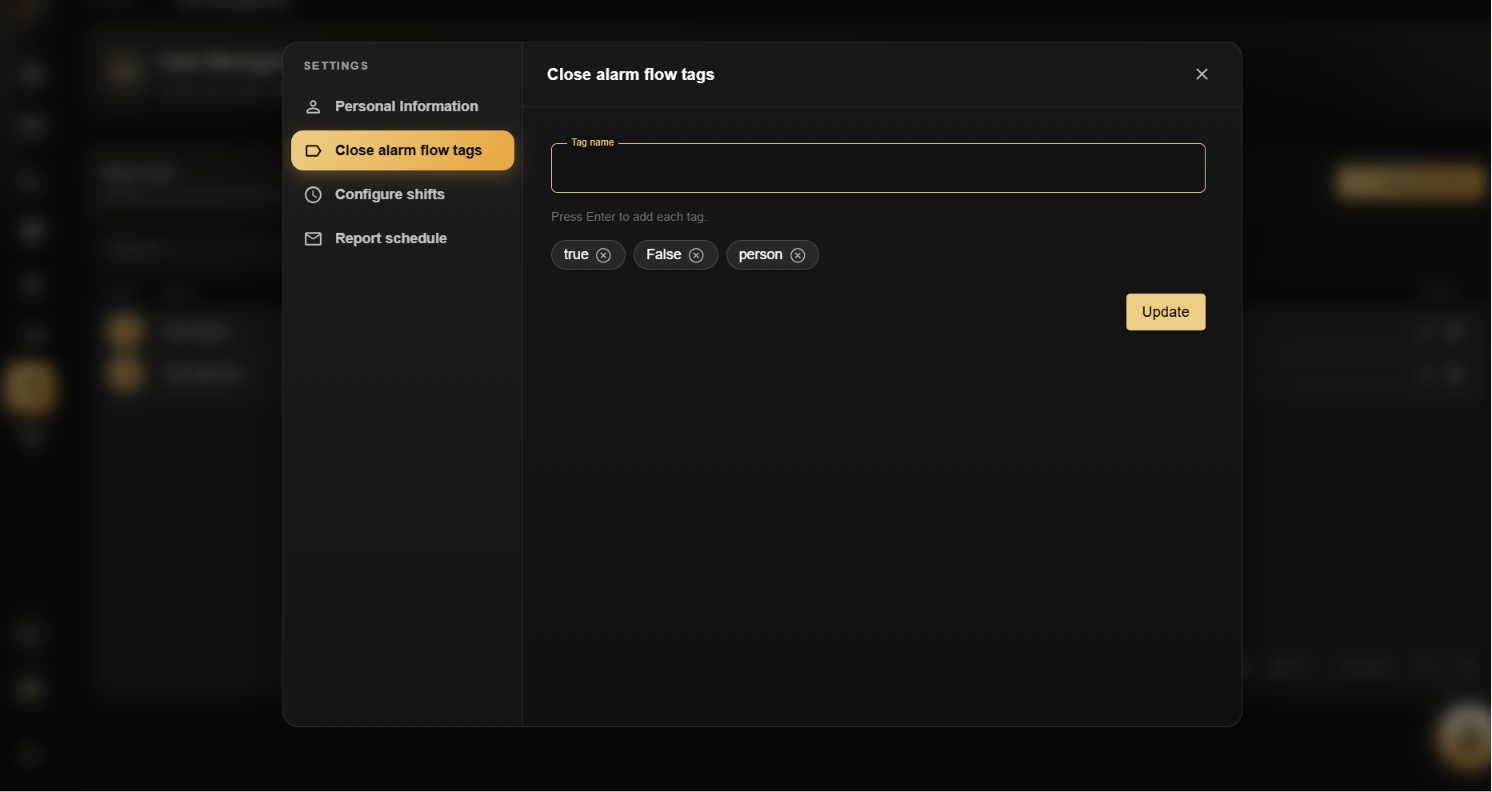Open Personal Information settings
The image size is (1492, 792).
coord(402,107)
